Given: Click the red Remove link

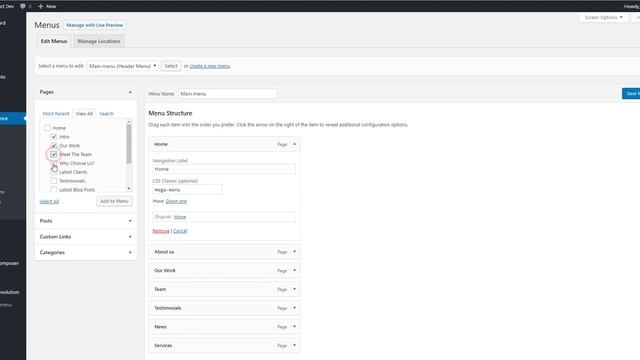Looking at the screenshot, I should pyautogui.click(x=161, y=231).
